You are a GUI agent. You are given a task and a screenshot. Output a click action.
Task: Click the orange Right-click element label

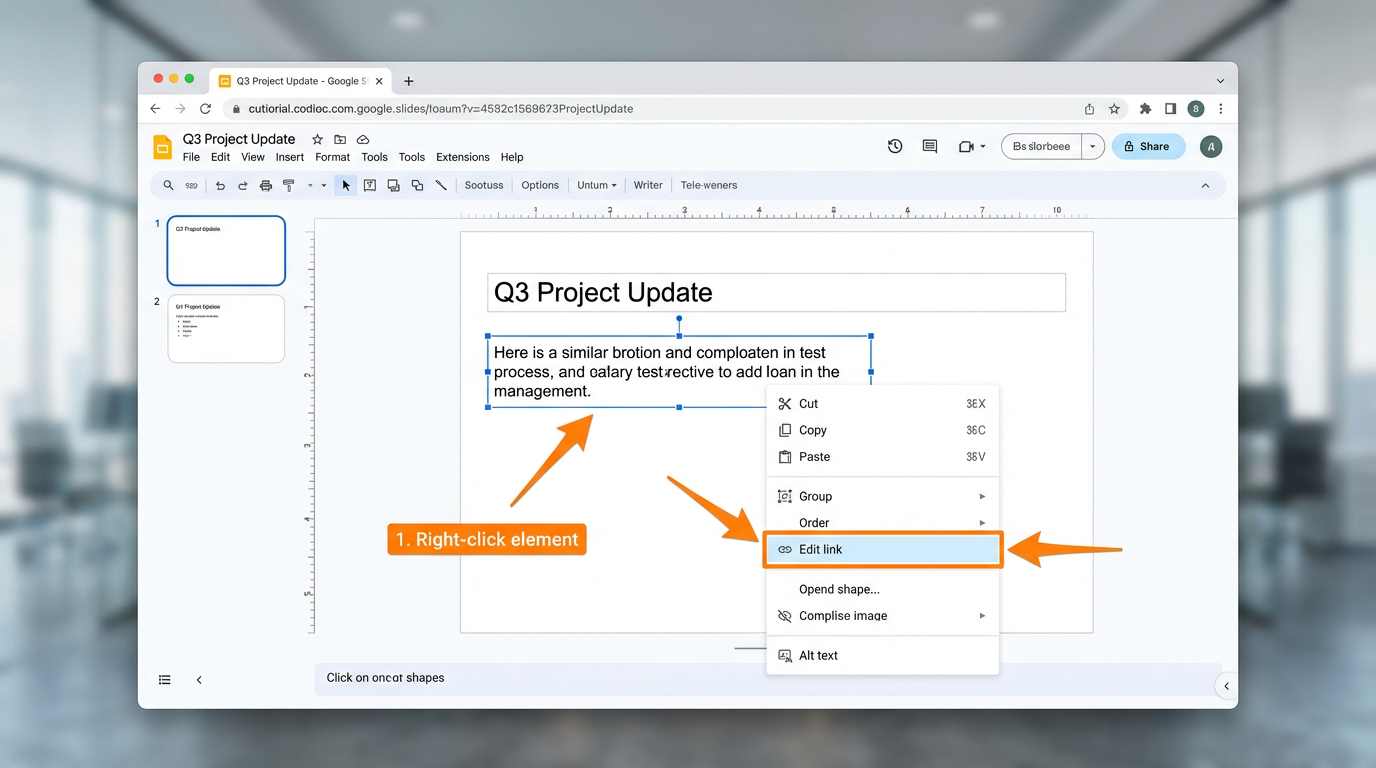tap(486, 538)
